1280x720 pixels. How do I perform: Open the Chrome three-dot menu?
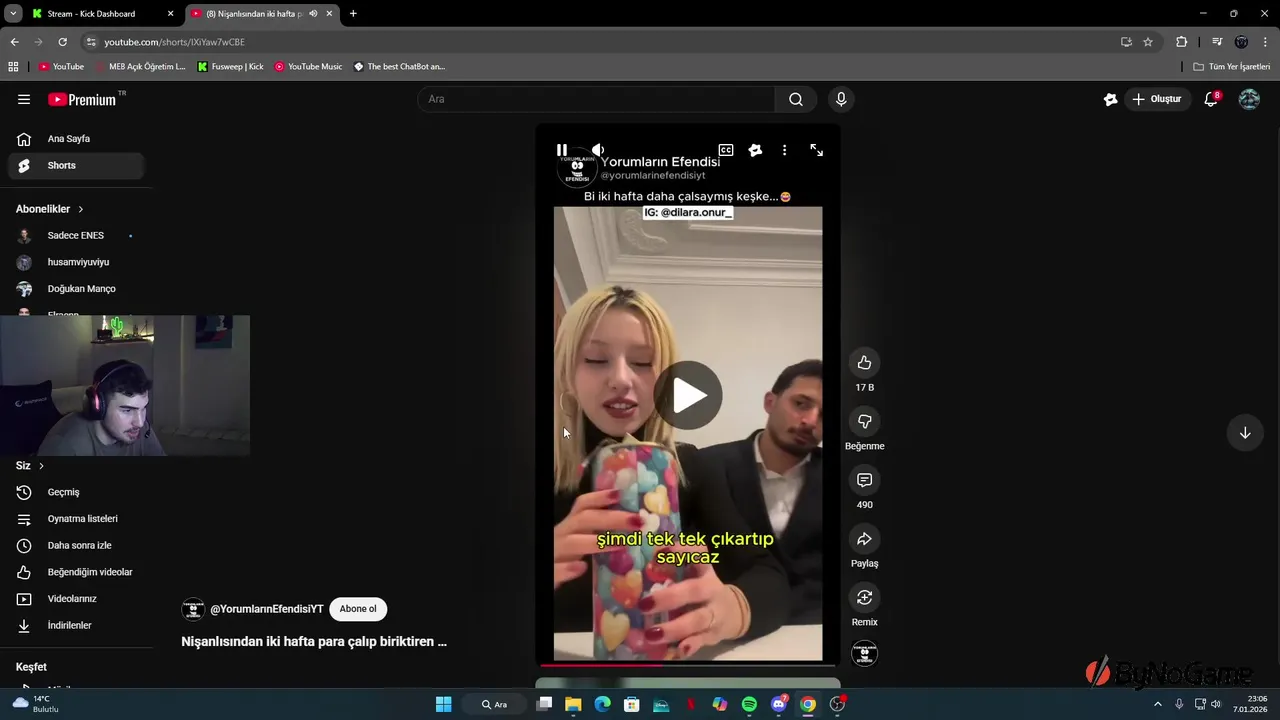(1265, 42)
